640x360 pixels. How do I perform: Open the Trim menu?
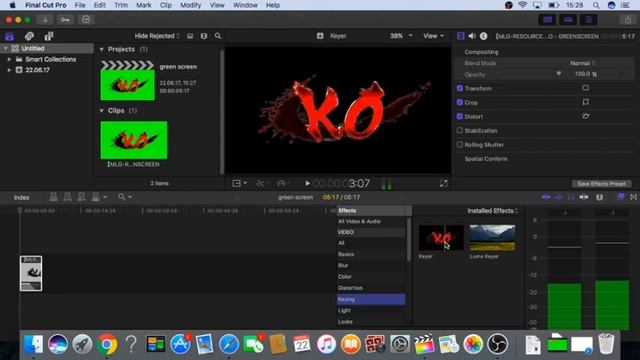121,5
